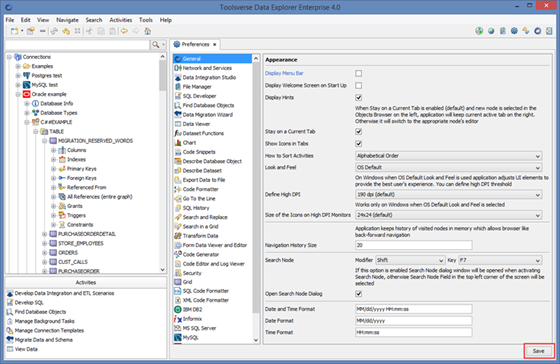Screen dimensions: 560x364
Task: Click the Informix icon
Action: (x=178, y=319)
